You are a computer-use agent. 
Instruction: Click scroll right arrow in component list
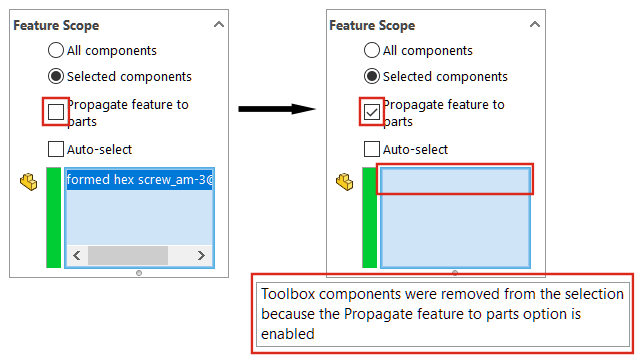[201, 256]
